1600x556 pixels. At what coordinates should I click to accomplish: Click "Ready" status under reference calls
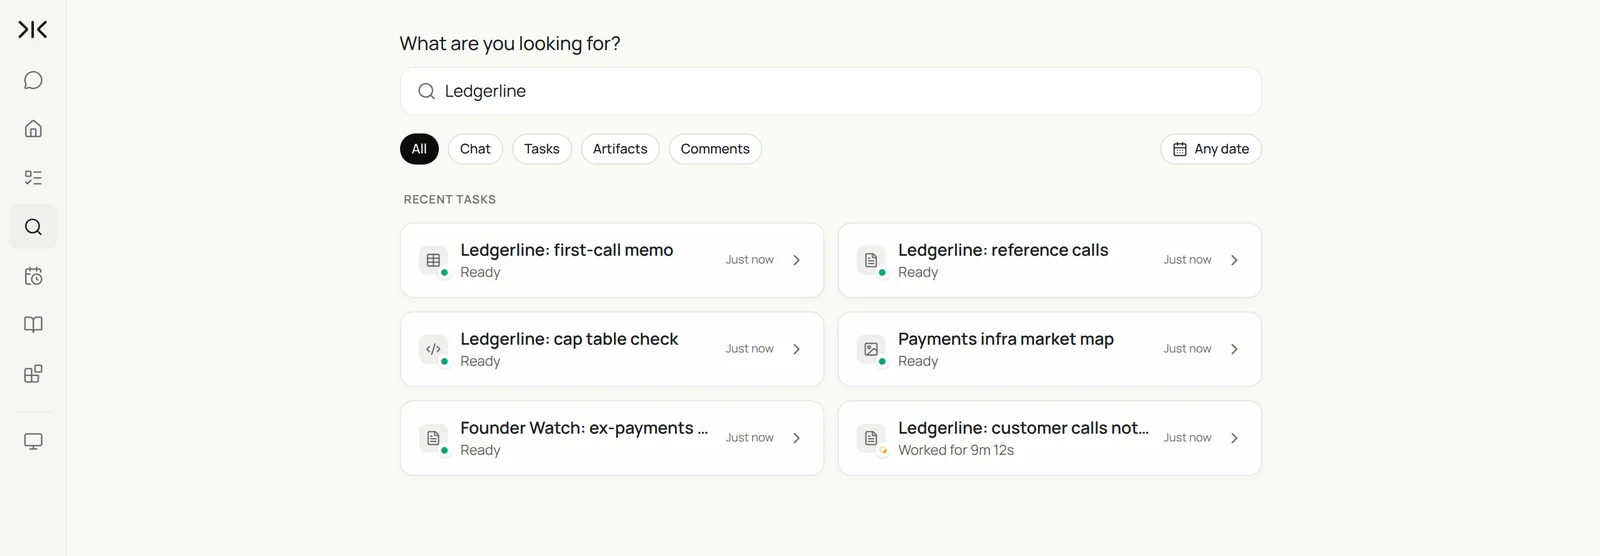pyautogui.click(x=918, y=272)
